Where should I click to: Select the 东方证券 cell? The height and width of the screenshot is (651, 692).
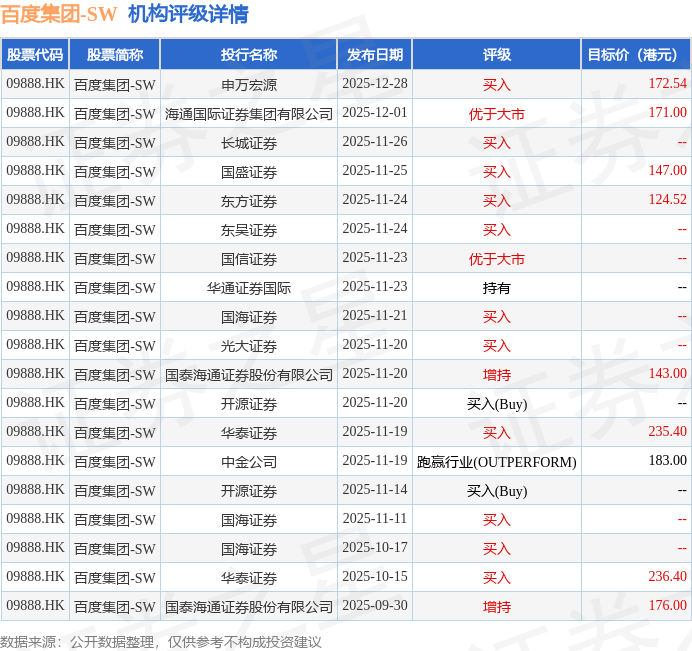coord(249,200)
